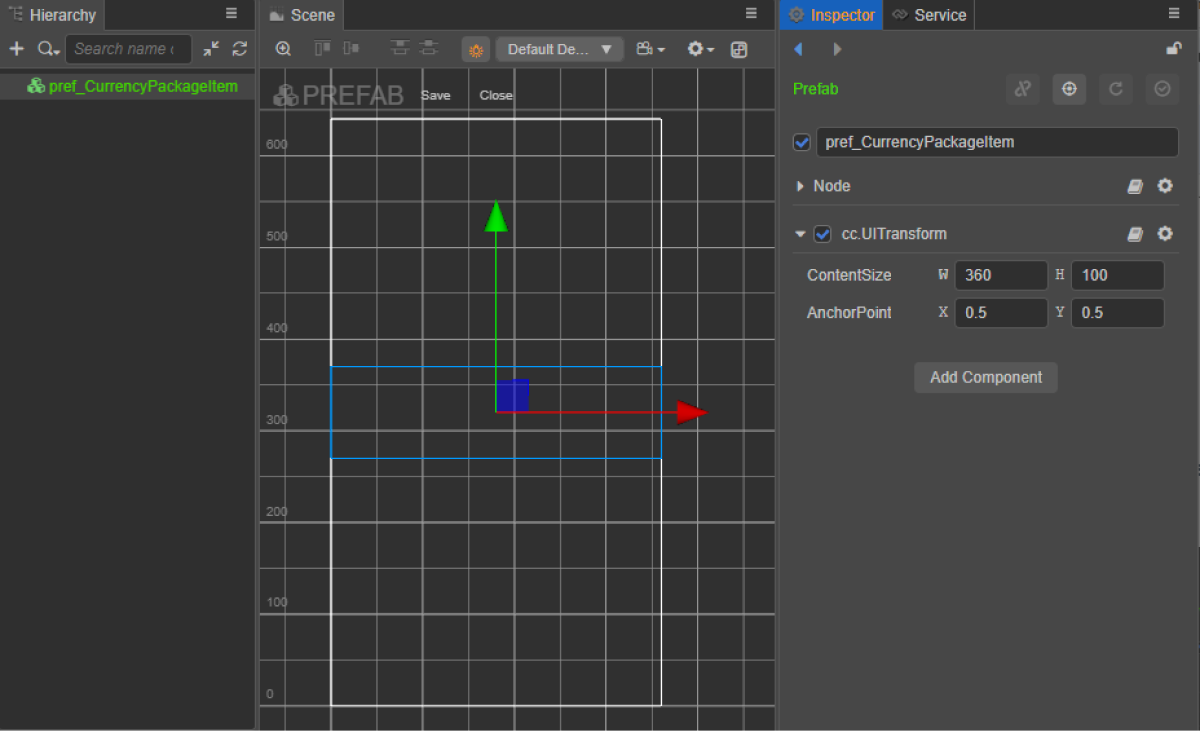Disable the cc.UITransform component checkbox

pyautogui.click(x=822, y=234)
